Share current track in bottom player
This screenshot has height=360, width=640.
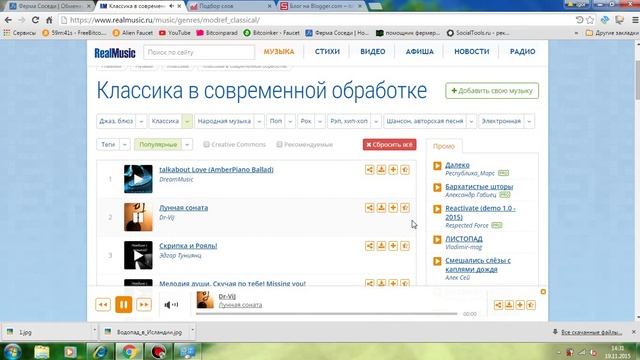[498, 305]
